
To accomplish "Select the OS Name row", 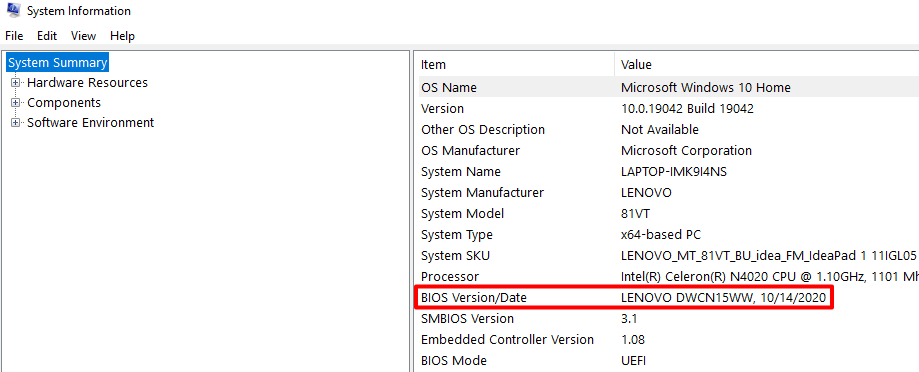I will tap(669, 87).
